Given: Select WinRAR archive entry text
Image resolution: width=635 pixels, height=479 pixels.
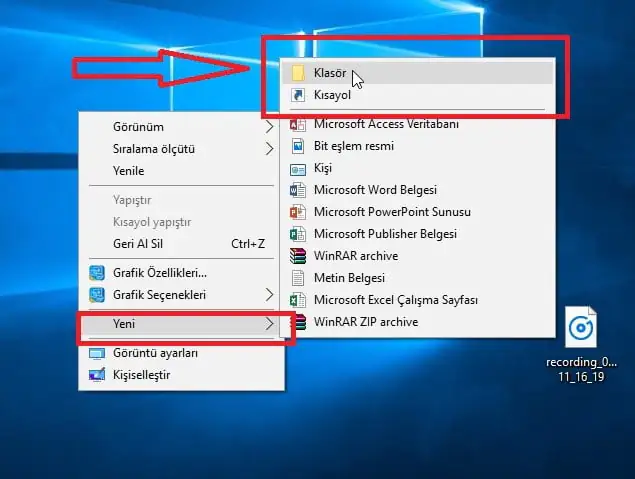Looking at the screenshot, I should click(x=356, y=256).
